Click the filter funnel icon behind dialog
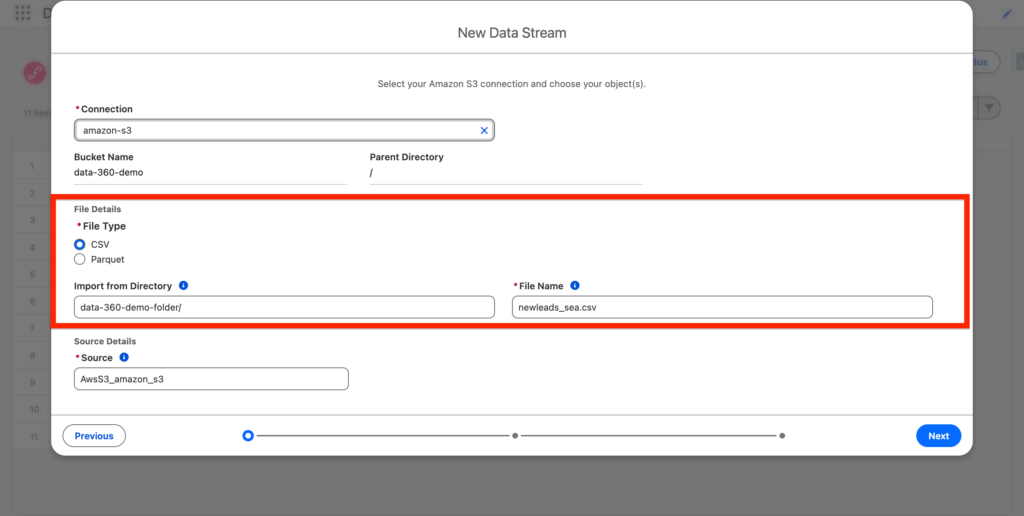 (988, 108)
